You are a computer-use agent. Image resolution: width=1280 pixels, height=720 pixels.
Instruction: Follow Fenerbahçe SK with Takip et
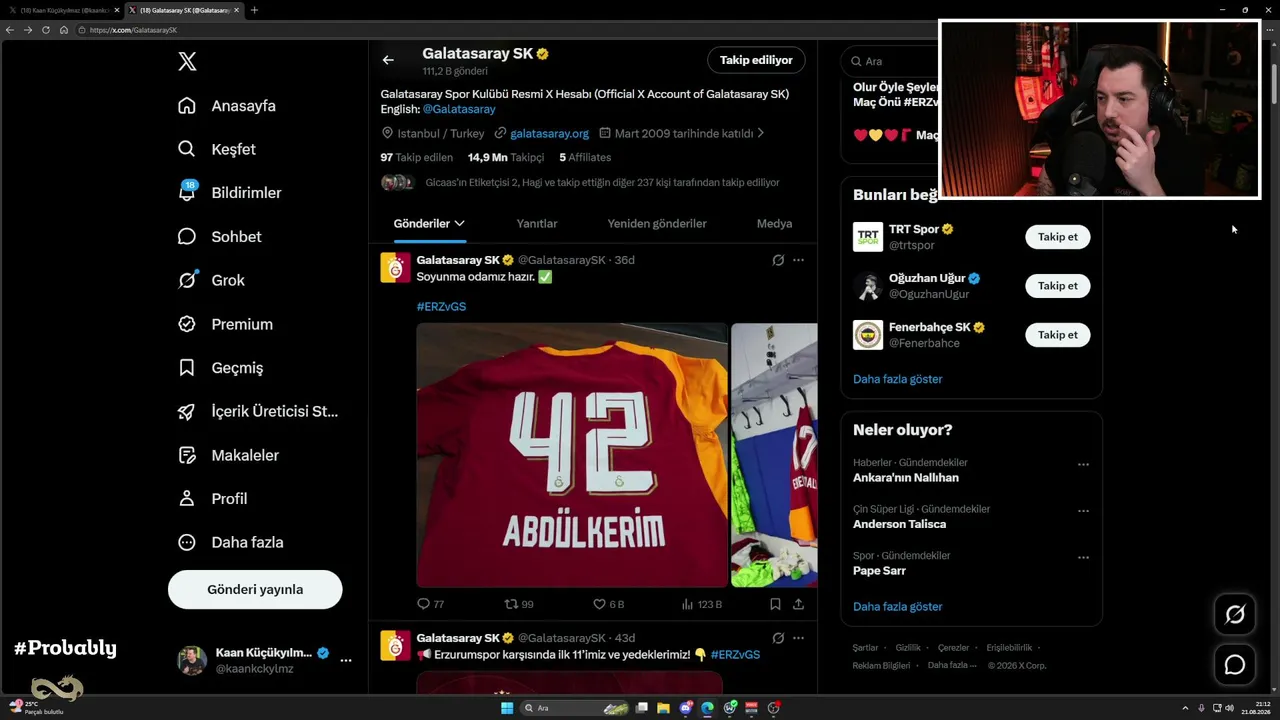pos(1058,335)
